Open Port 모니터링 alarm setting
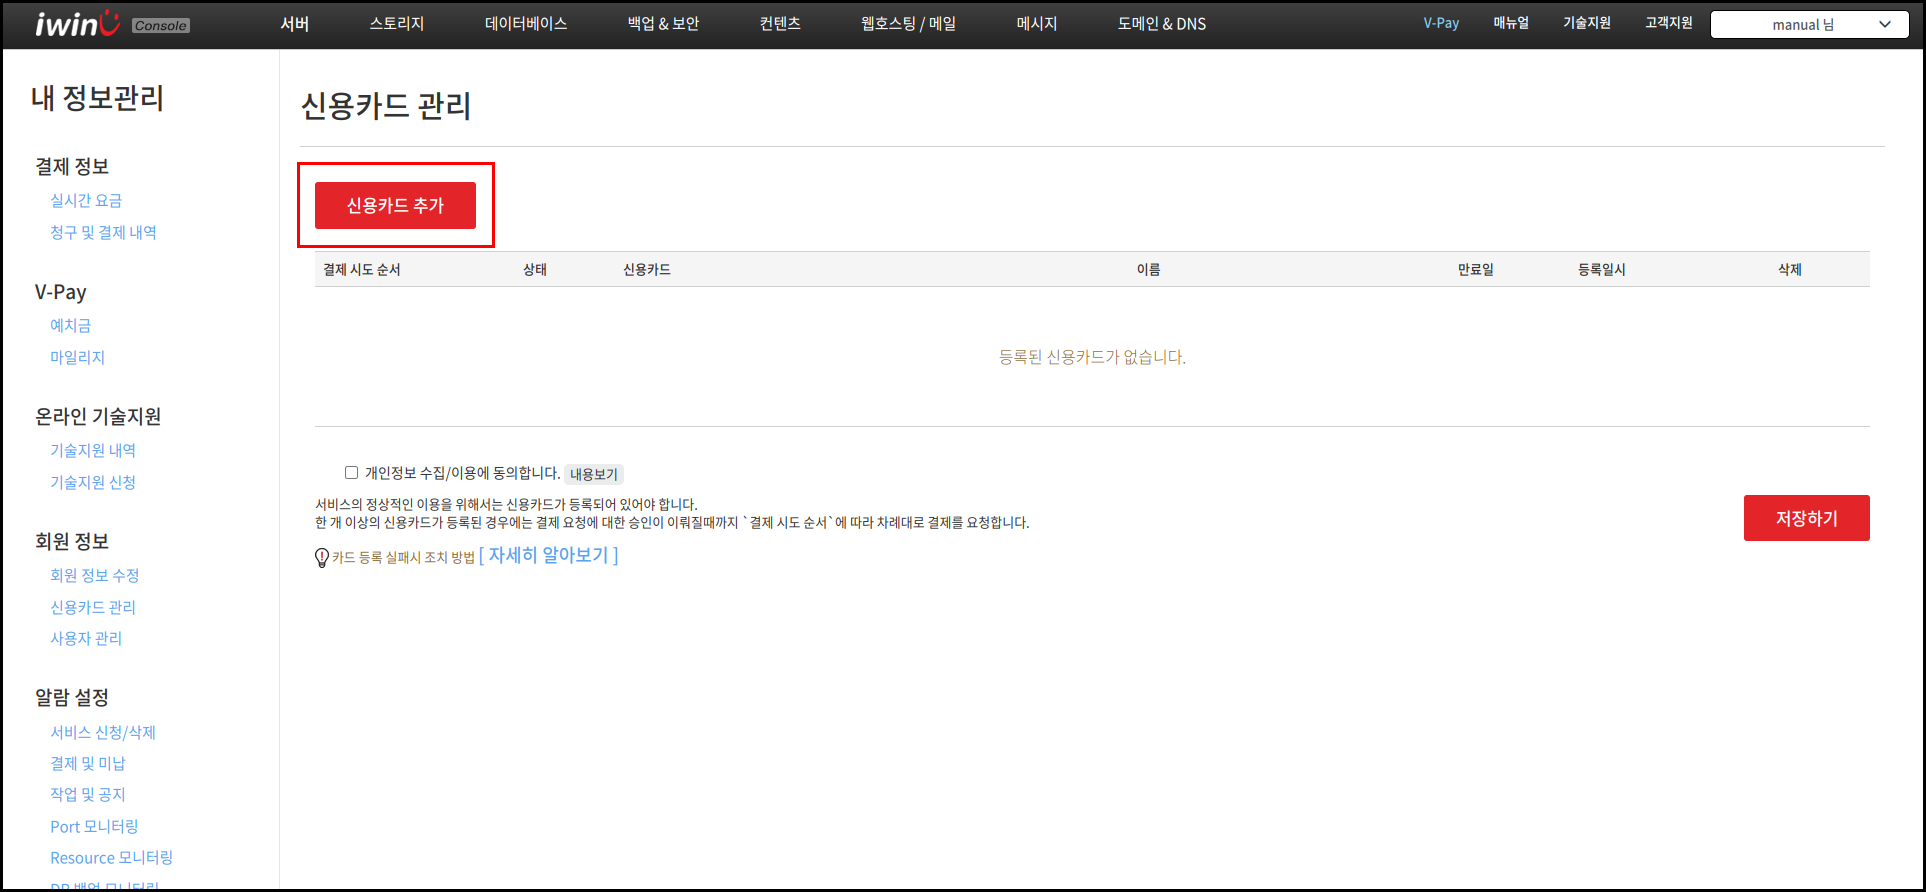Image resolution: width=1926 pixels, height=892 pixels. [x=94, y=827]
